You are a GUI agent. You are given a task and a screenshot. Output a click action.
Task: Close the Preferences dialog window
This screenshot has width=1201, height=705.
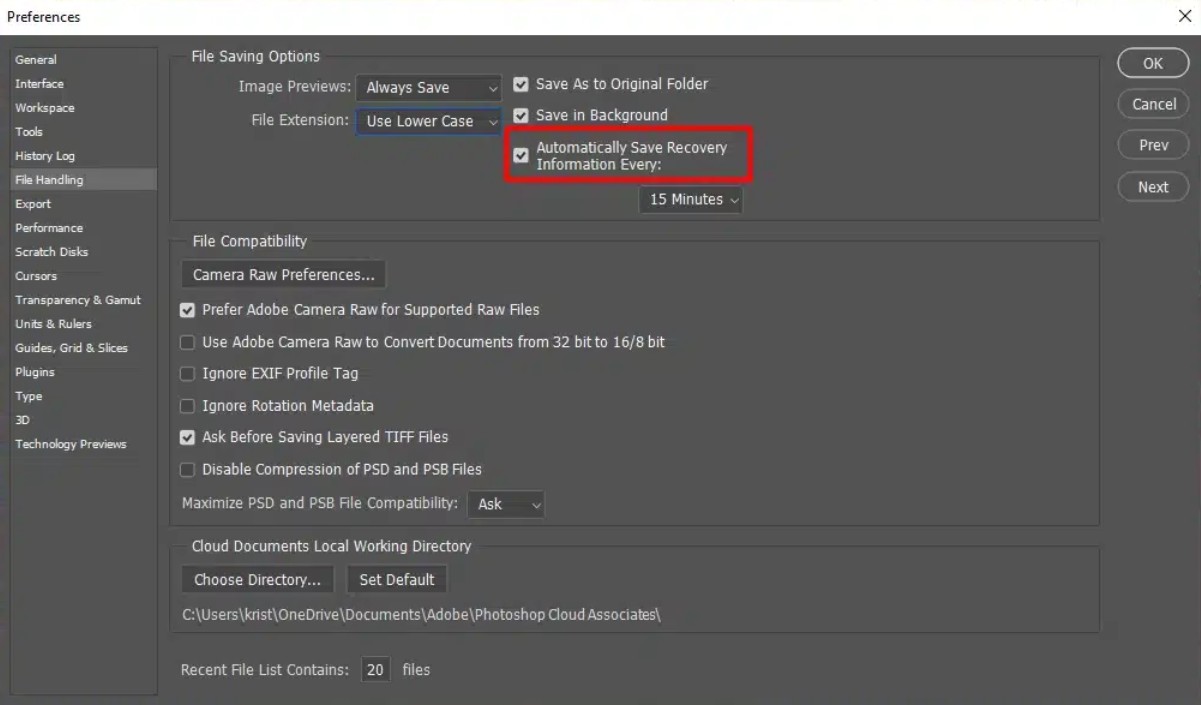[1185, 16]
